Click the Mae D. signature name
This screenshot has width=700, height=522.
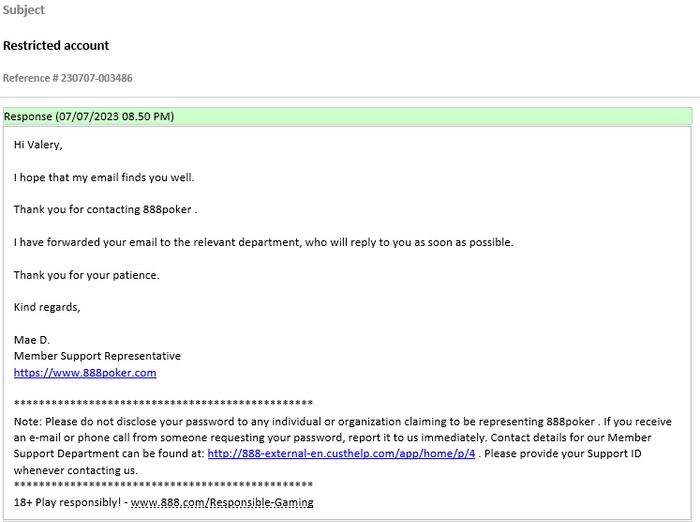pos(32,340)
